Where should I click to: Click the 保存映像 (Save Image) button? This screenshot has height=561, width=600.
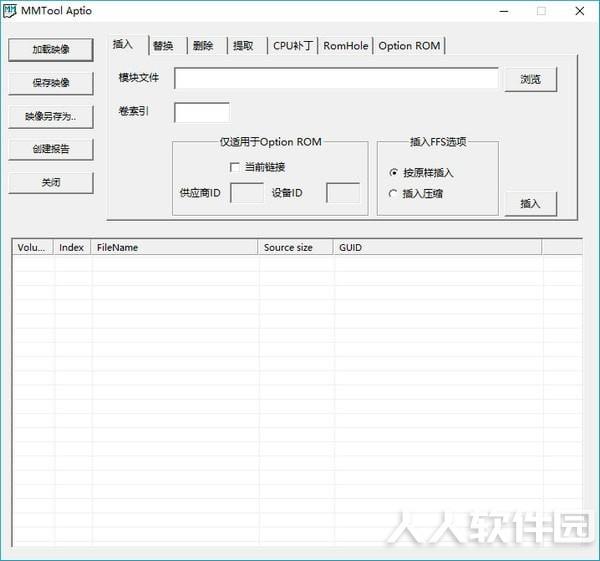tap(51, 83)
